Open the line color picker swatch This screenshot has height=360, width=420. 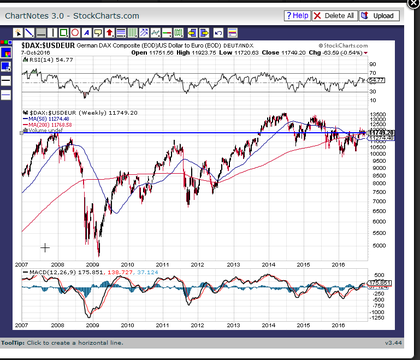6,53
